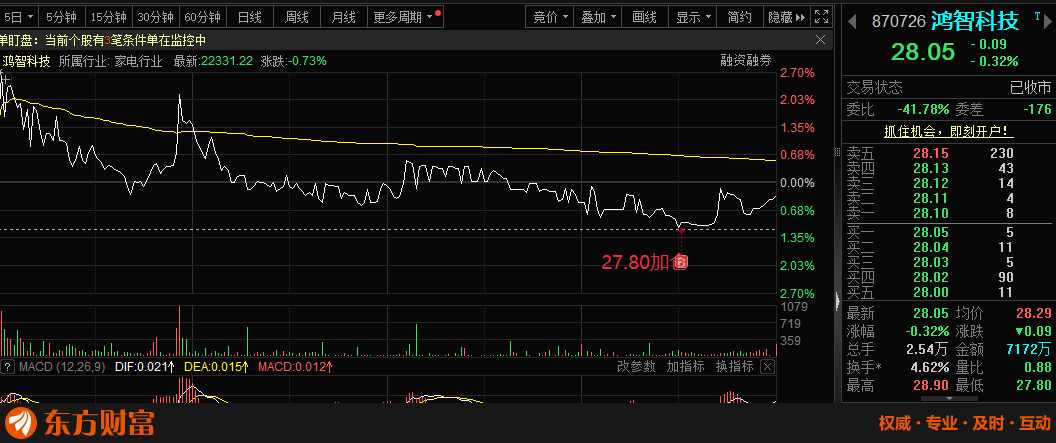Toggle the 简约 simple view
The height and width of the screenshot is (443, 1056).
[739, 18]
